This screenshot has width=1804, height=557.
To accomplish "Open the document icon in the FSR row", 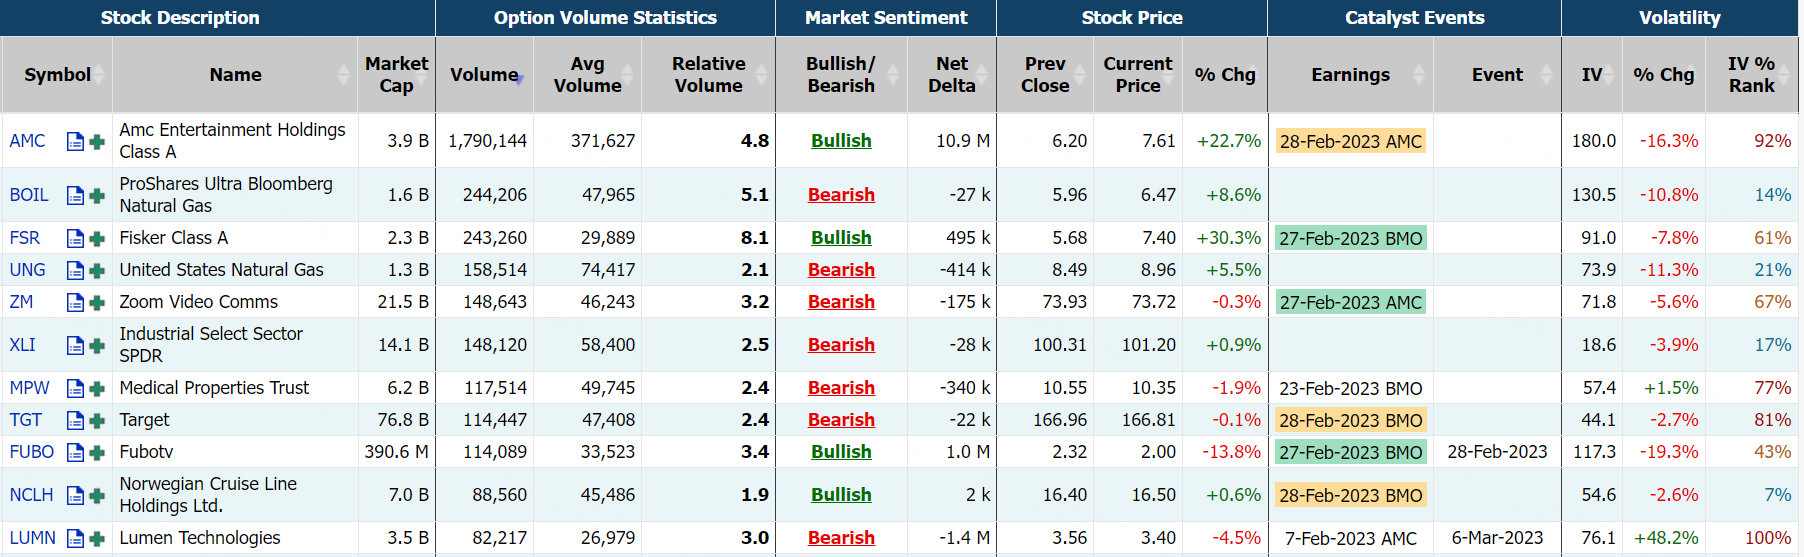I will [75, 238].
